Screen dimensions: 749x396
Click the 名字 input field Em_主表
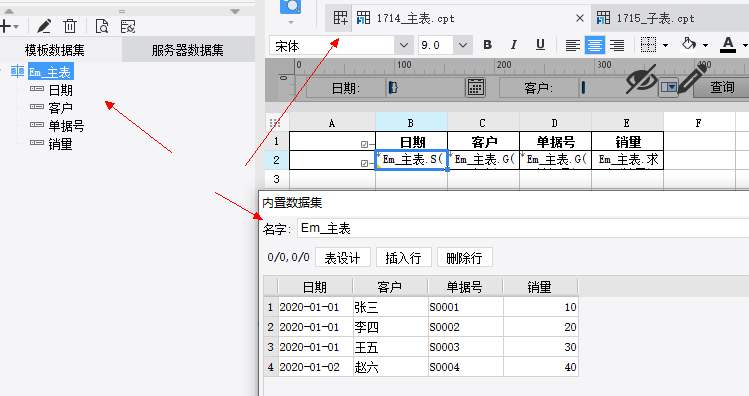523,228
